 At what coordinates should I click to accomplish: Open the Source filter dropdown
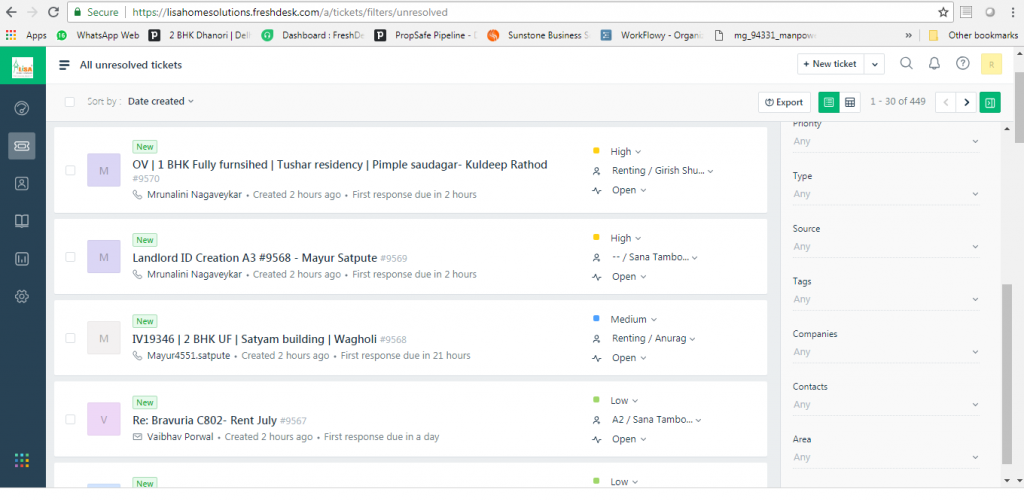(886, 247)
